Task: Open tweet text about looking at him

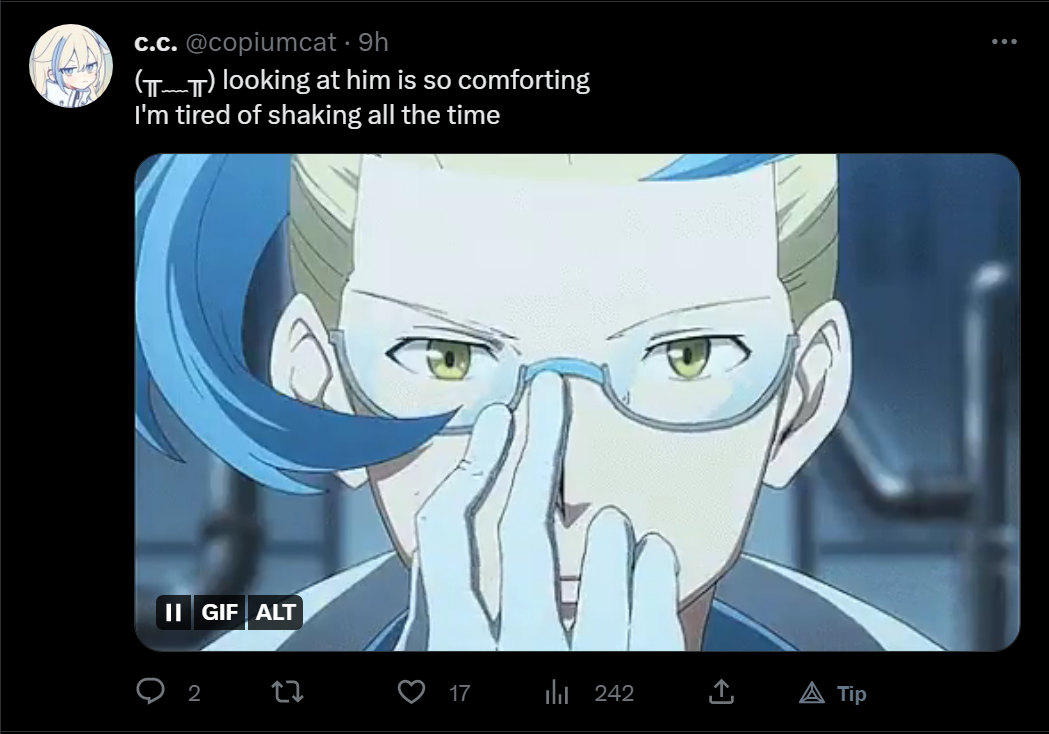Action: [x=362, y=98]
